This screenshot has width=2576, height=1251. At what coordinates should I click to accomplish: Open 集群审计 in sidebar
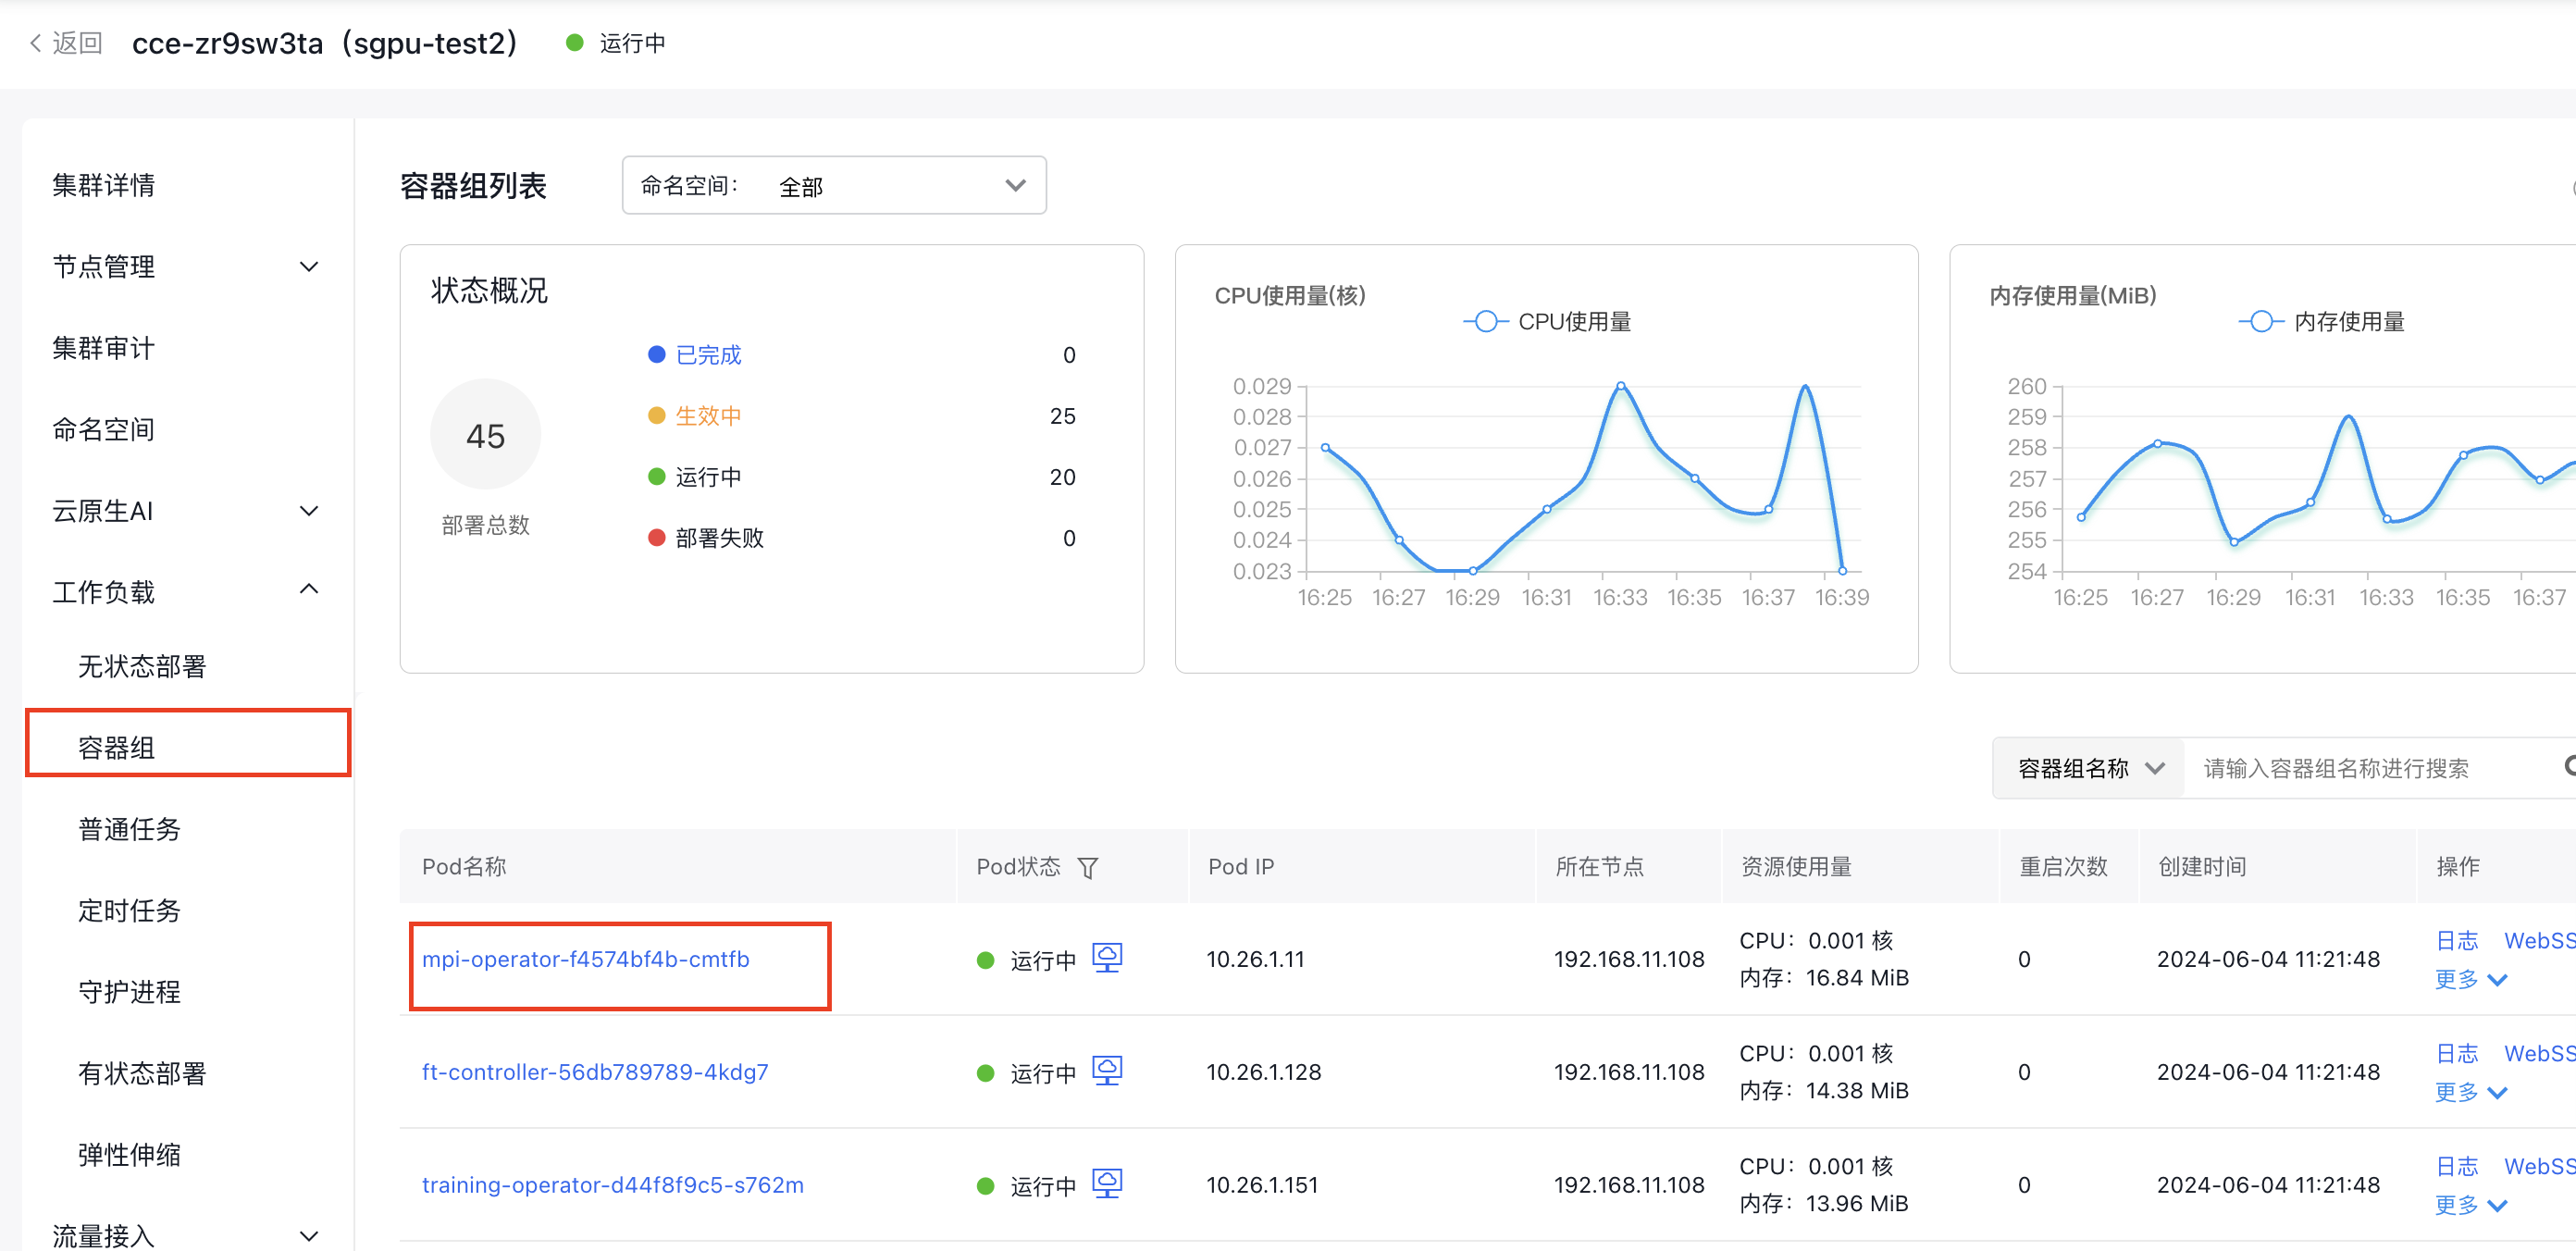(103, 348)
